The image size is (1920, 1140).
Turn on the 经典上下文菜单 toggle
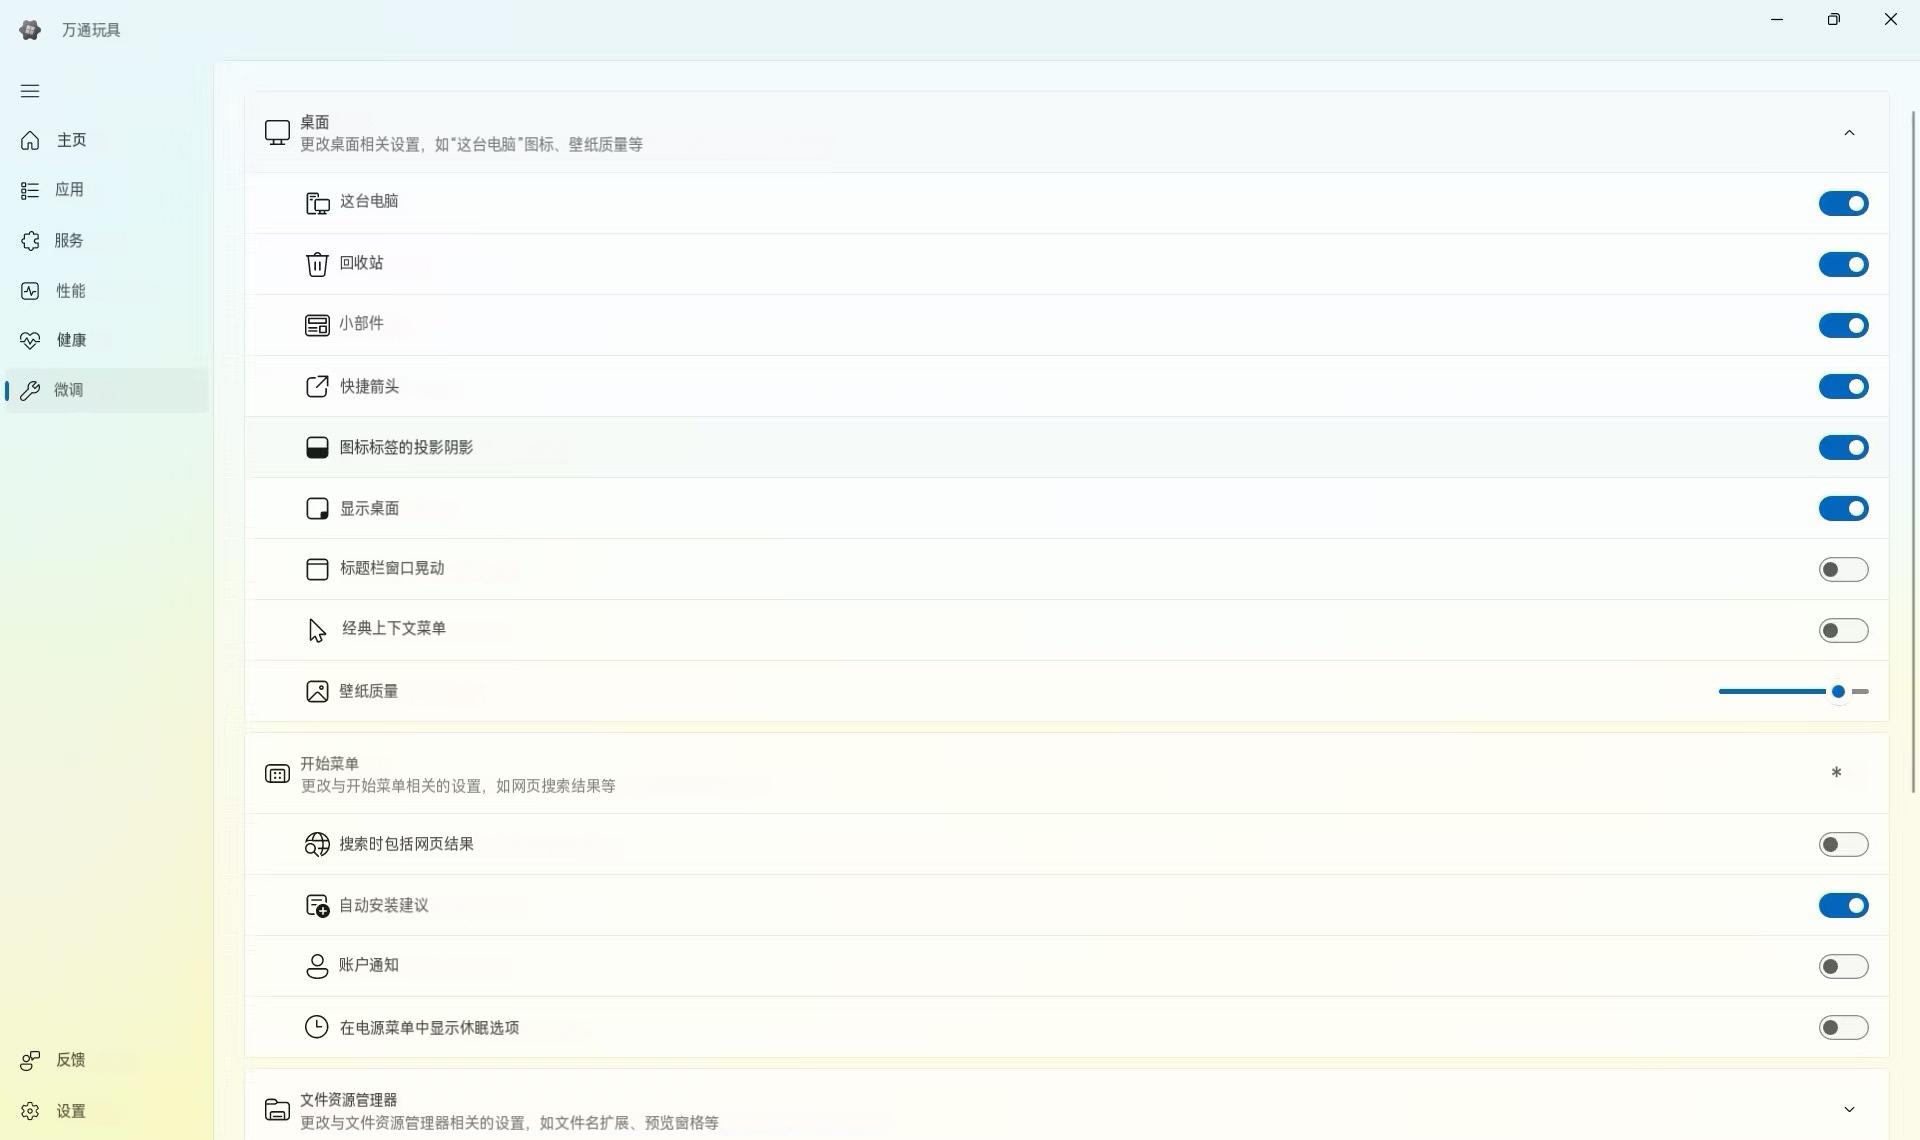point(1843,631)
